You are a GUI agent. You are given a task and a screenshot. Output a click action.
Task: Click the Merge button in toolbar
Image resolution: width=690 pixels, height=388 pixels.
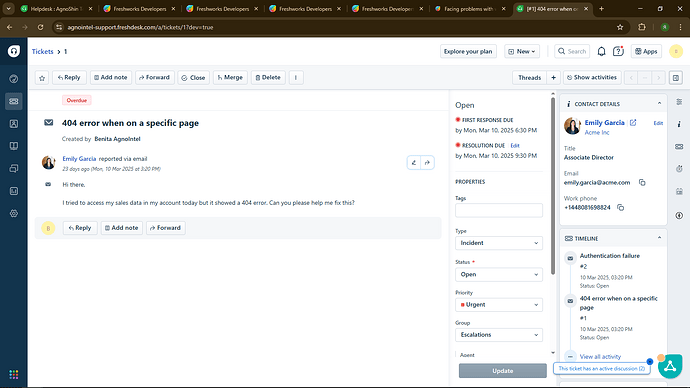(230, 77)
